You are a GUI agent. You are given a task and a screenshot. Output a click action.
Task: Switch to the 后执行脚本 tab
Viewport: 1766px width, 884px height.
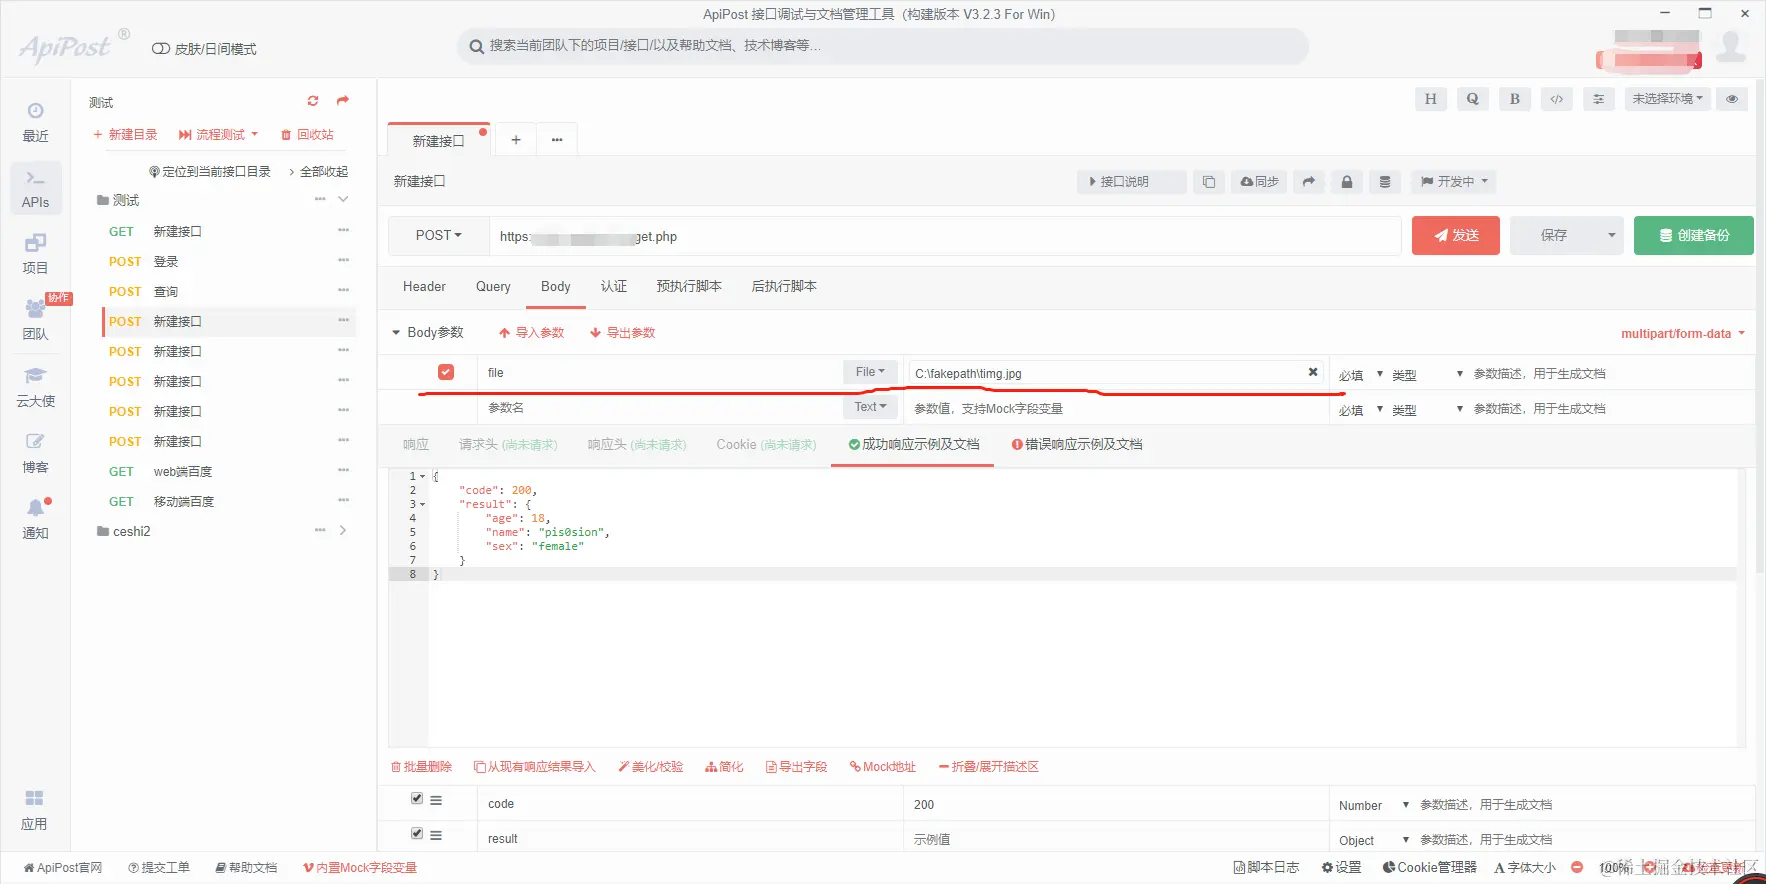(x=784, y=287)
